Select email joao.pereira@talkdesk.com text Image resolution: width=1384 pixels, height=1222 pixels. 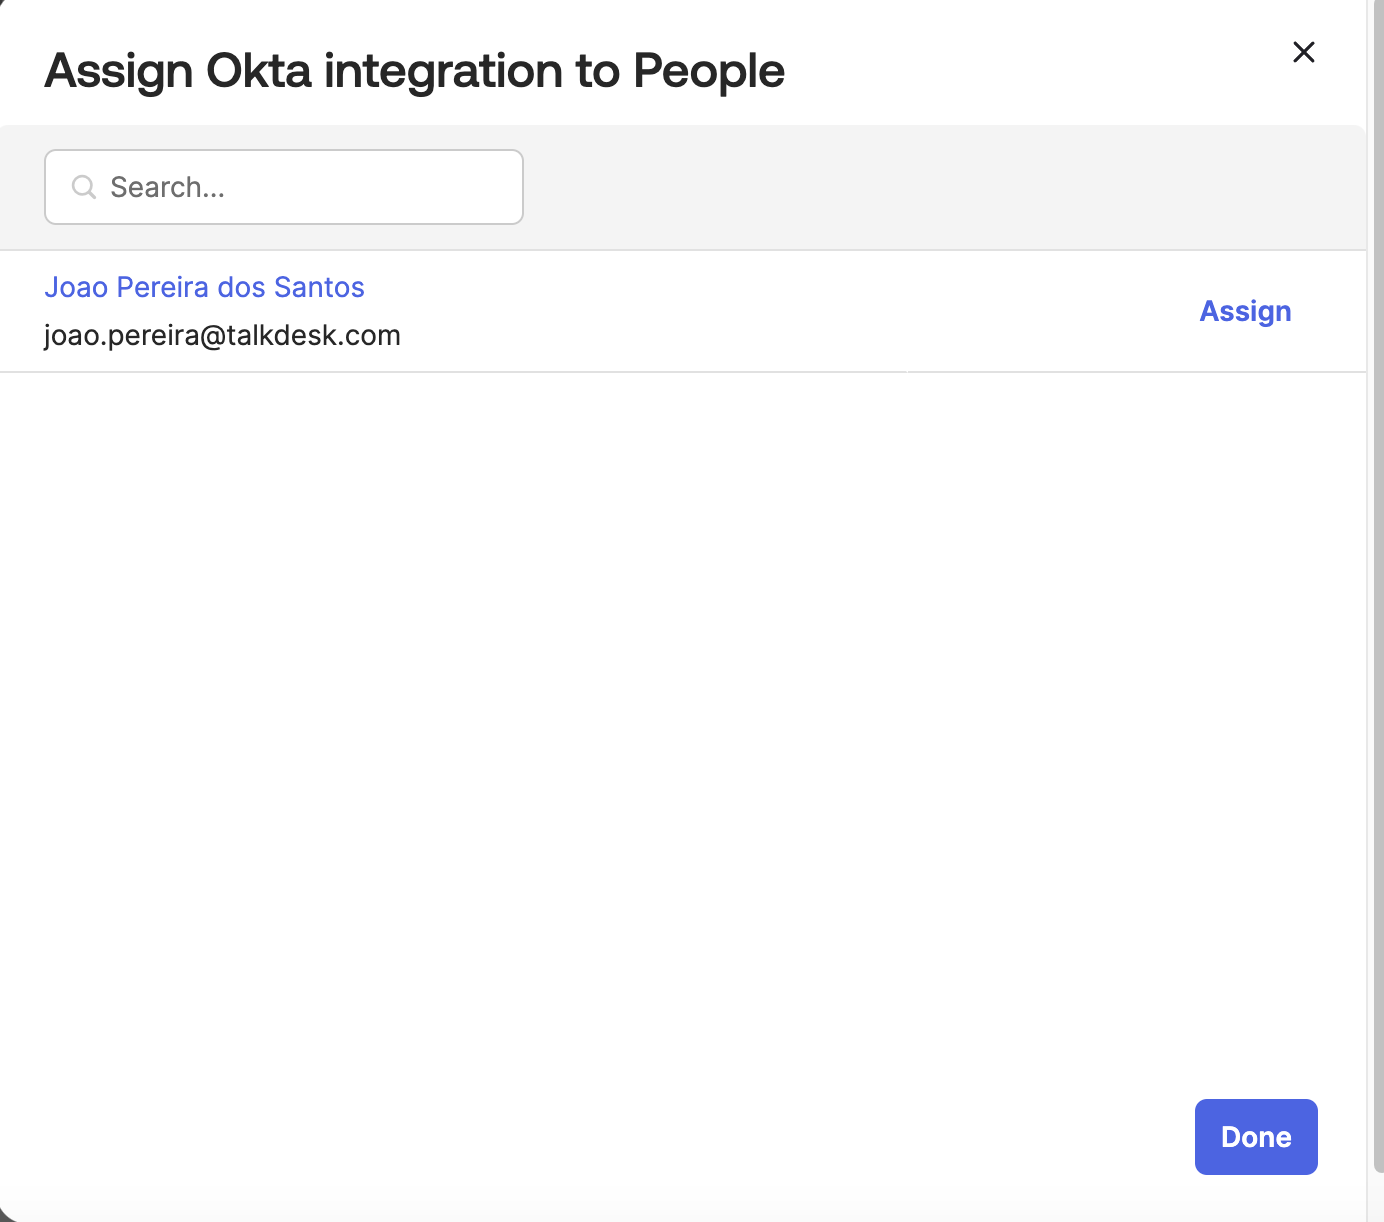pyautogui.click(x=222, y=335)
